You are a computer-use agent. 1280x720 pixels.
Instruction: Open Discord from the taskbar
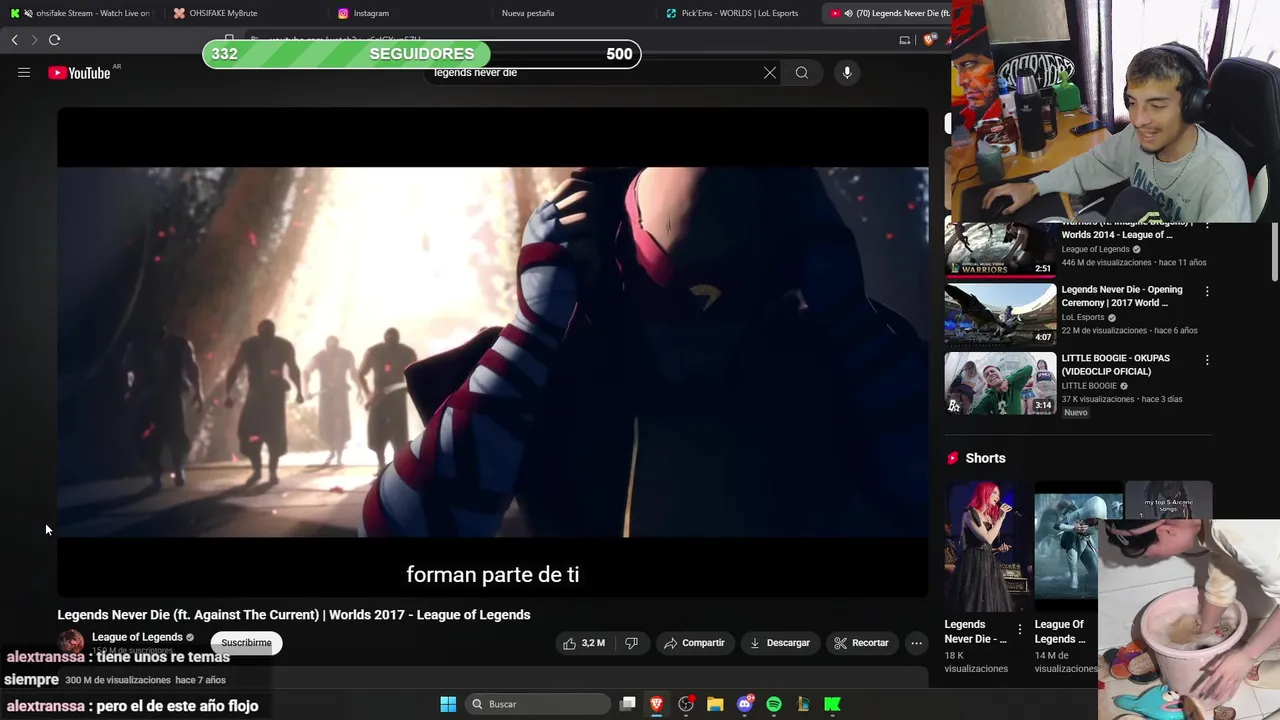click(744, 704)
